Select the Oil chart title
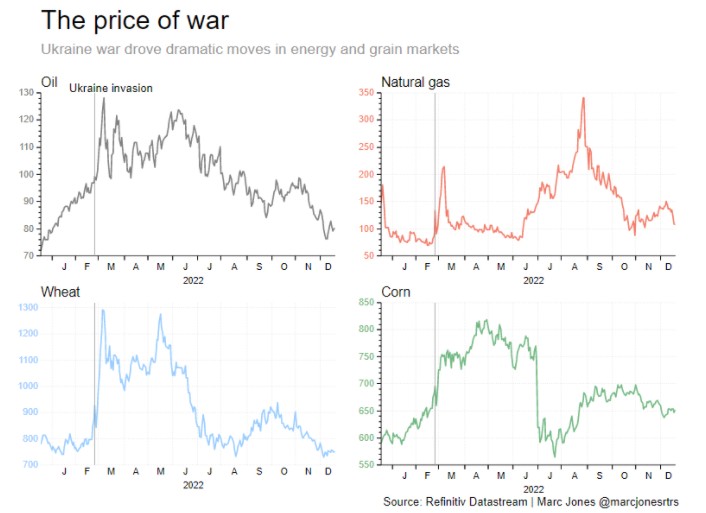 pos(49,81)
